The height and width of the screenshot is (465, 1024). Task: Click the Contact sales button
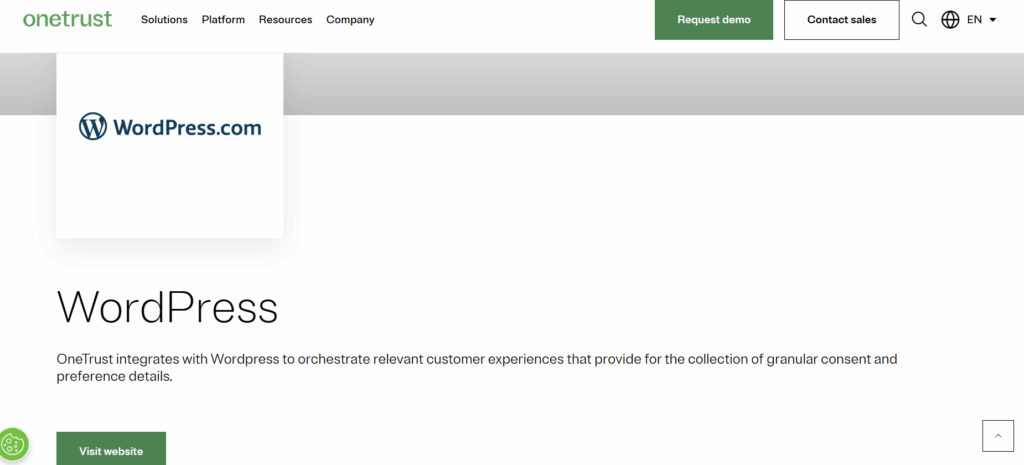842,20
